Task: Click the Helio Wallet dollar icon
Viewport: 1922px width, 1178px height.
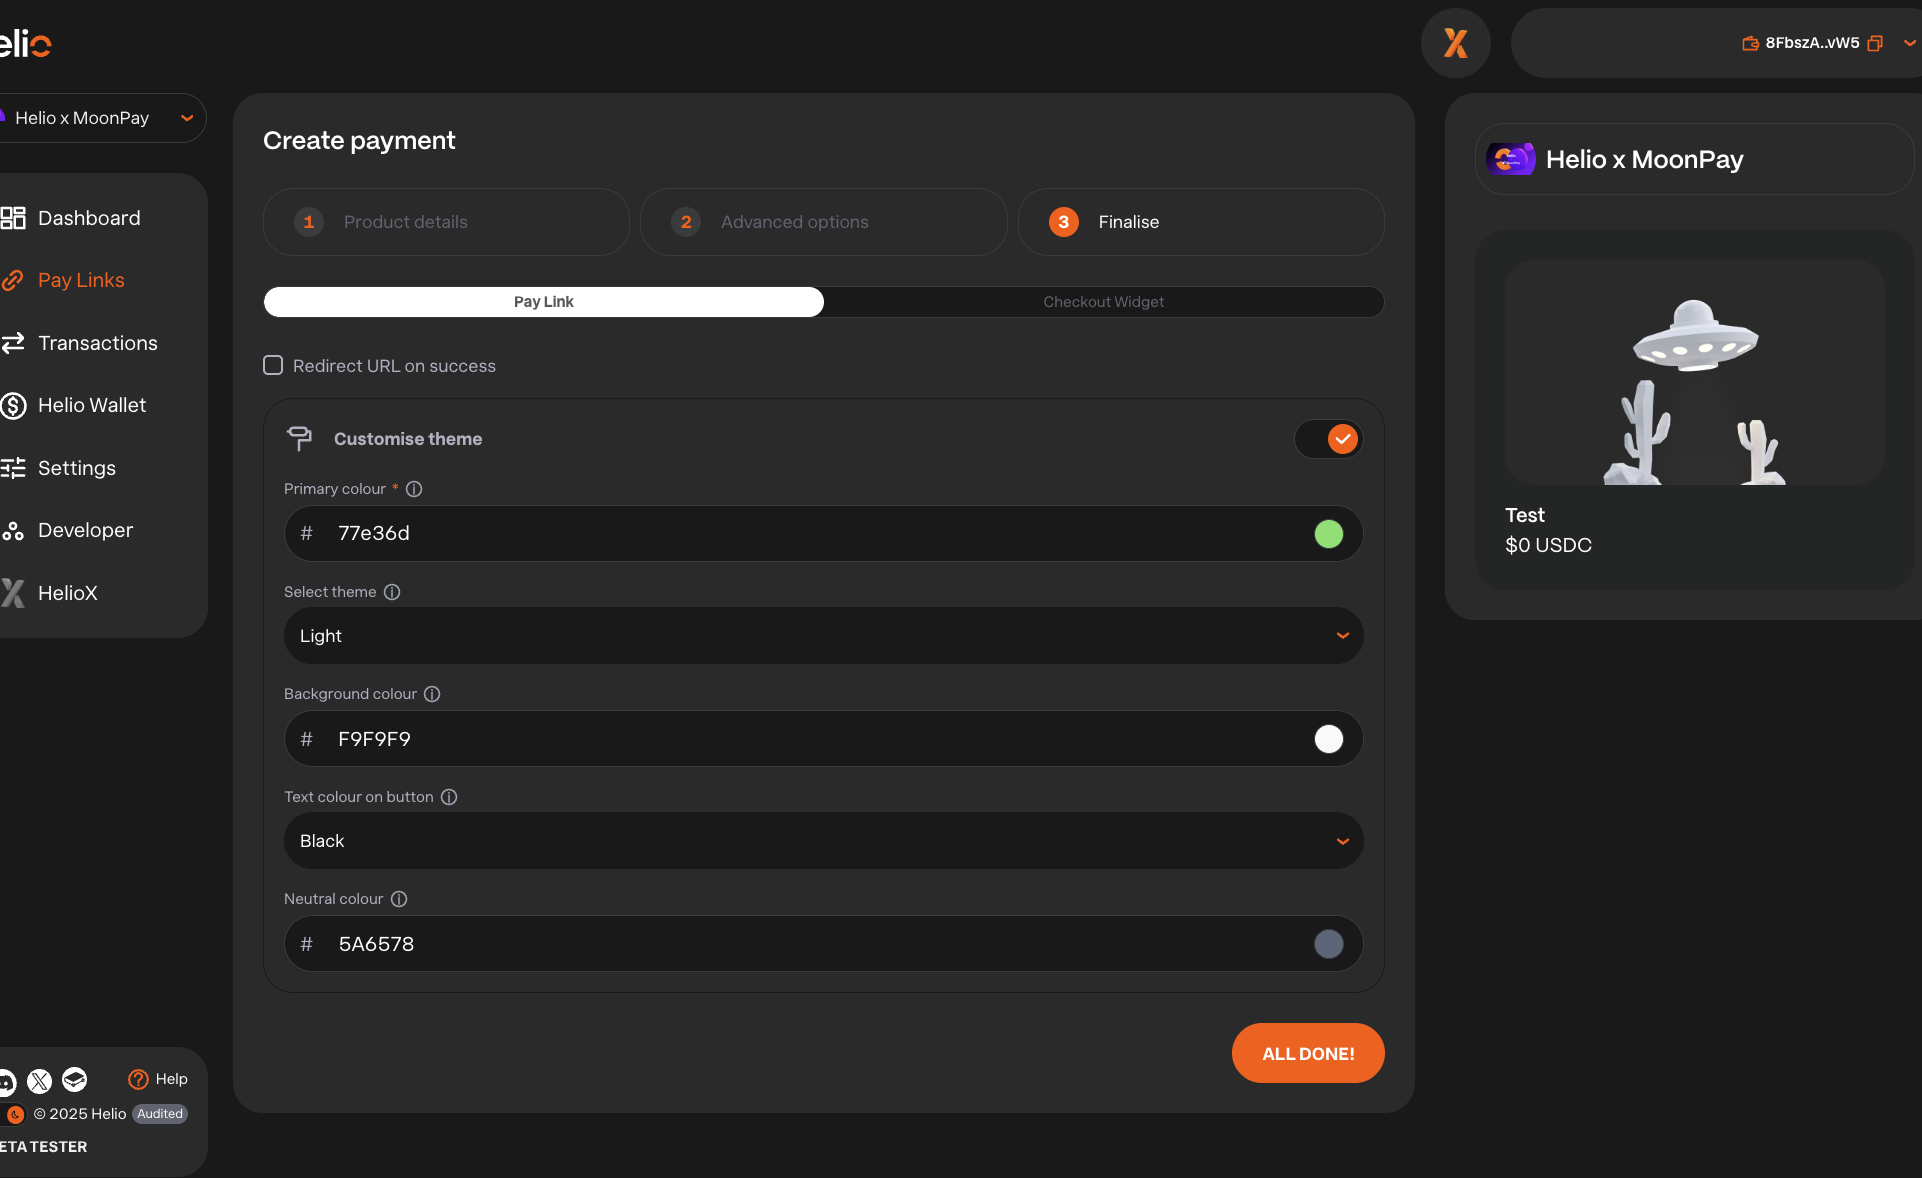Action: (x=13, y=405)
